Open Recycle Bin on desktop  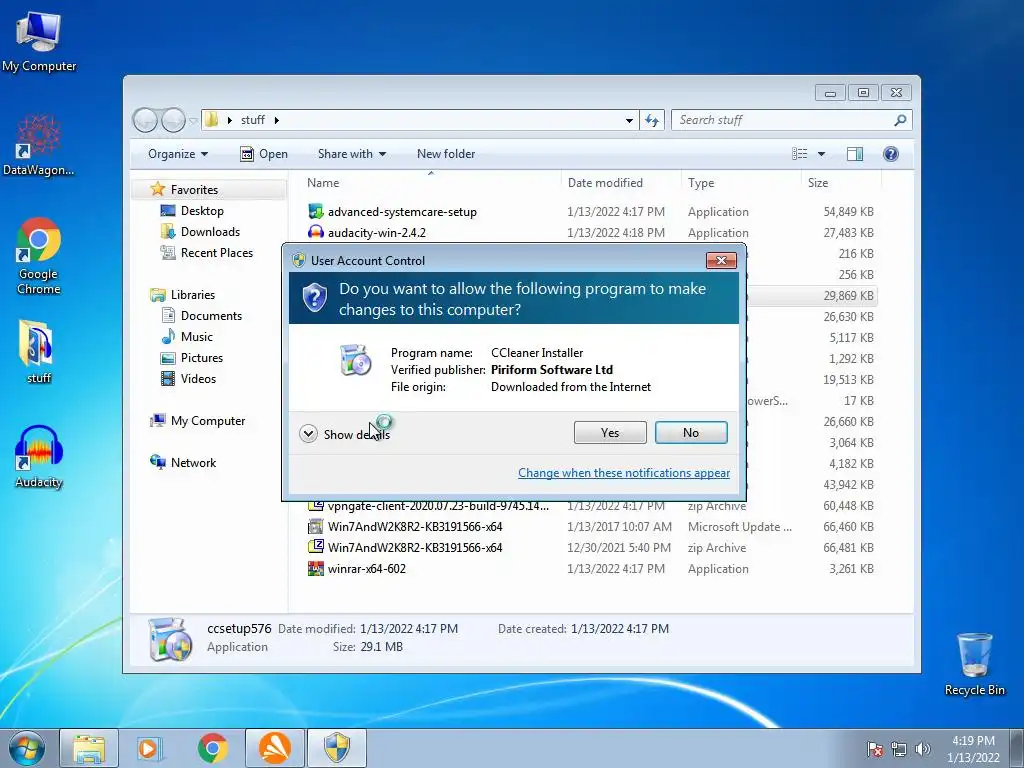coord(974,664)
